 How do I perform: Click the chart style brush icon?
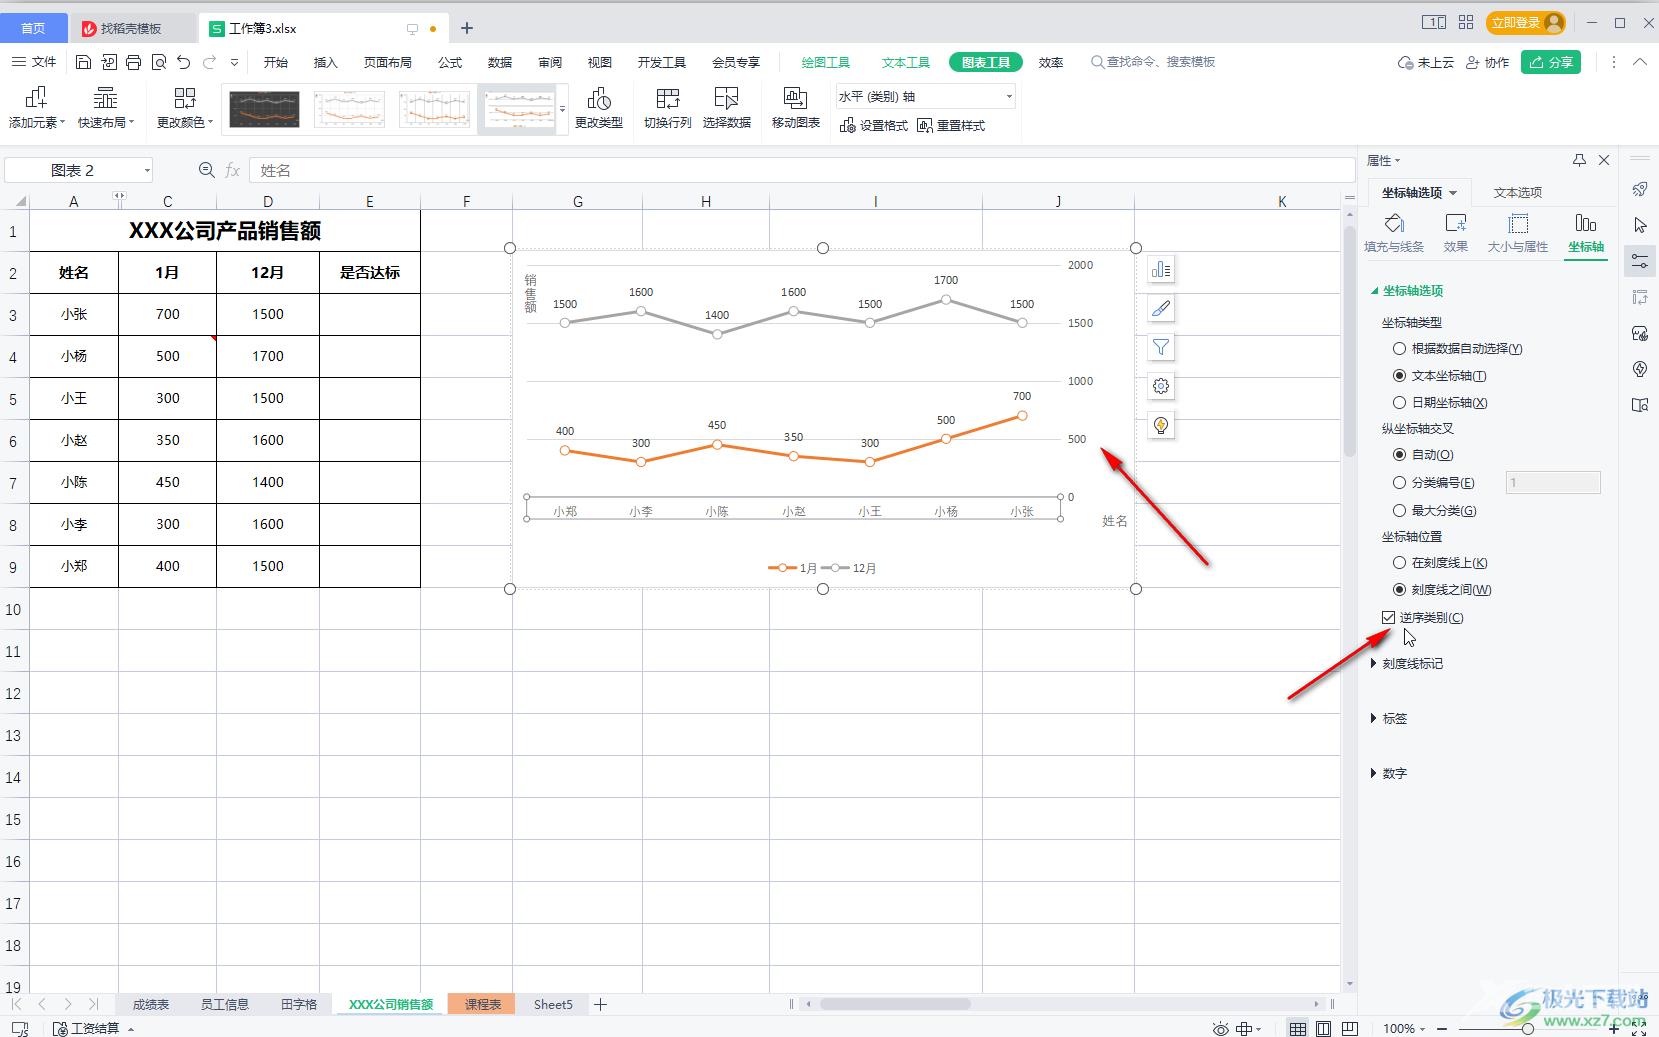1161,309
